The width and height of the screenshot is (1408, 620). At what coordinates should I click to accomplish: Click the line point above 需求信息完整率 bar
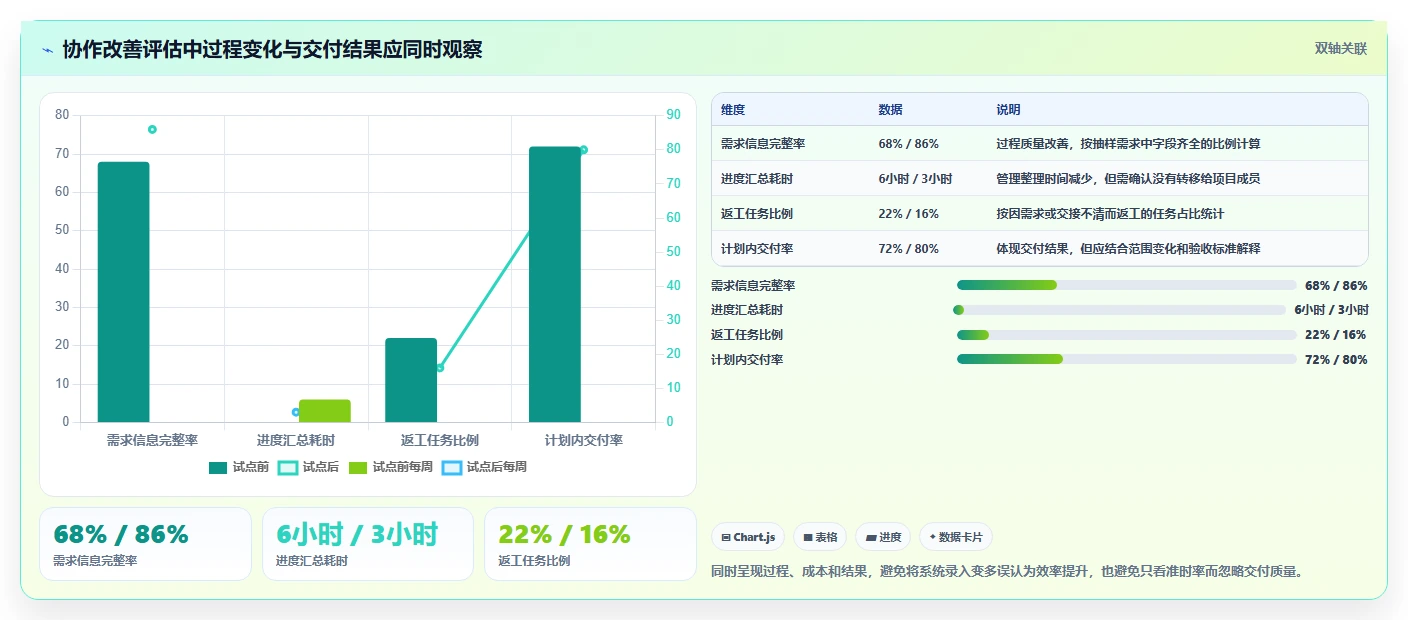point(152,129)
